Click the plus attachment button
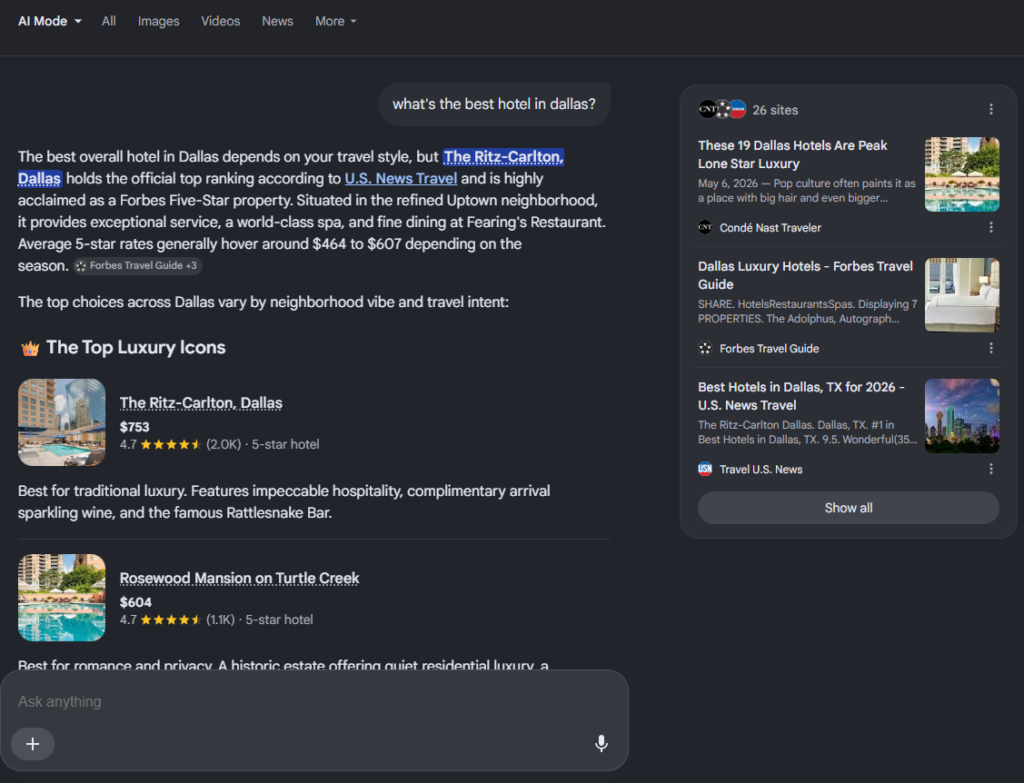 [33, 743]
